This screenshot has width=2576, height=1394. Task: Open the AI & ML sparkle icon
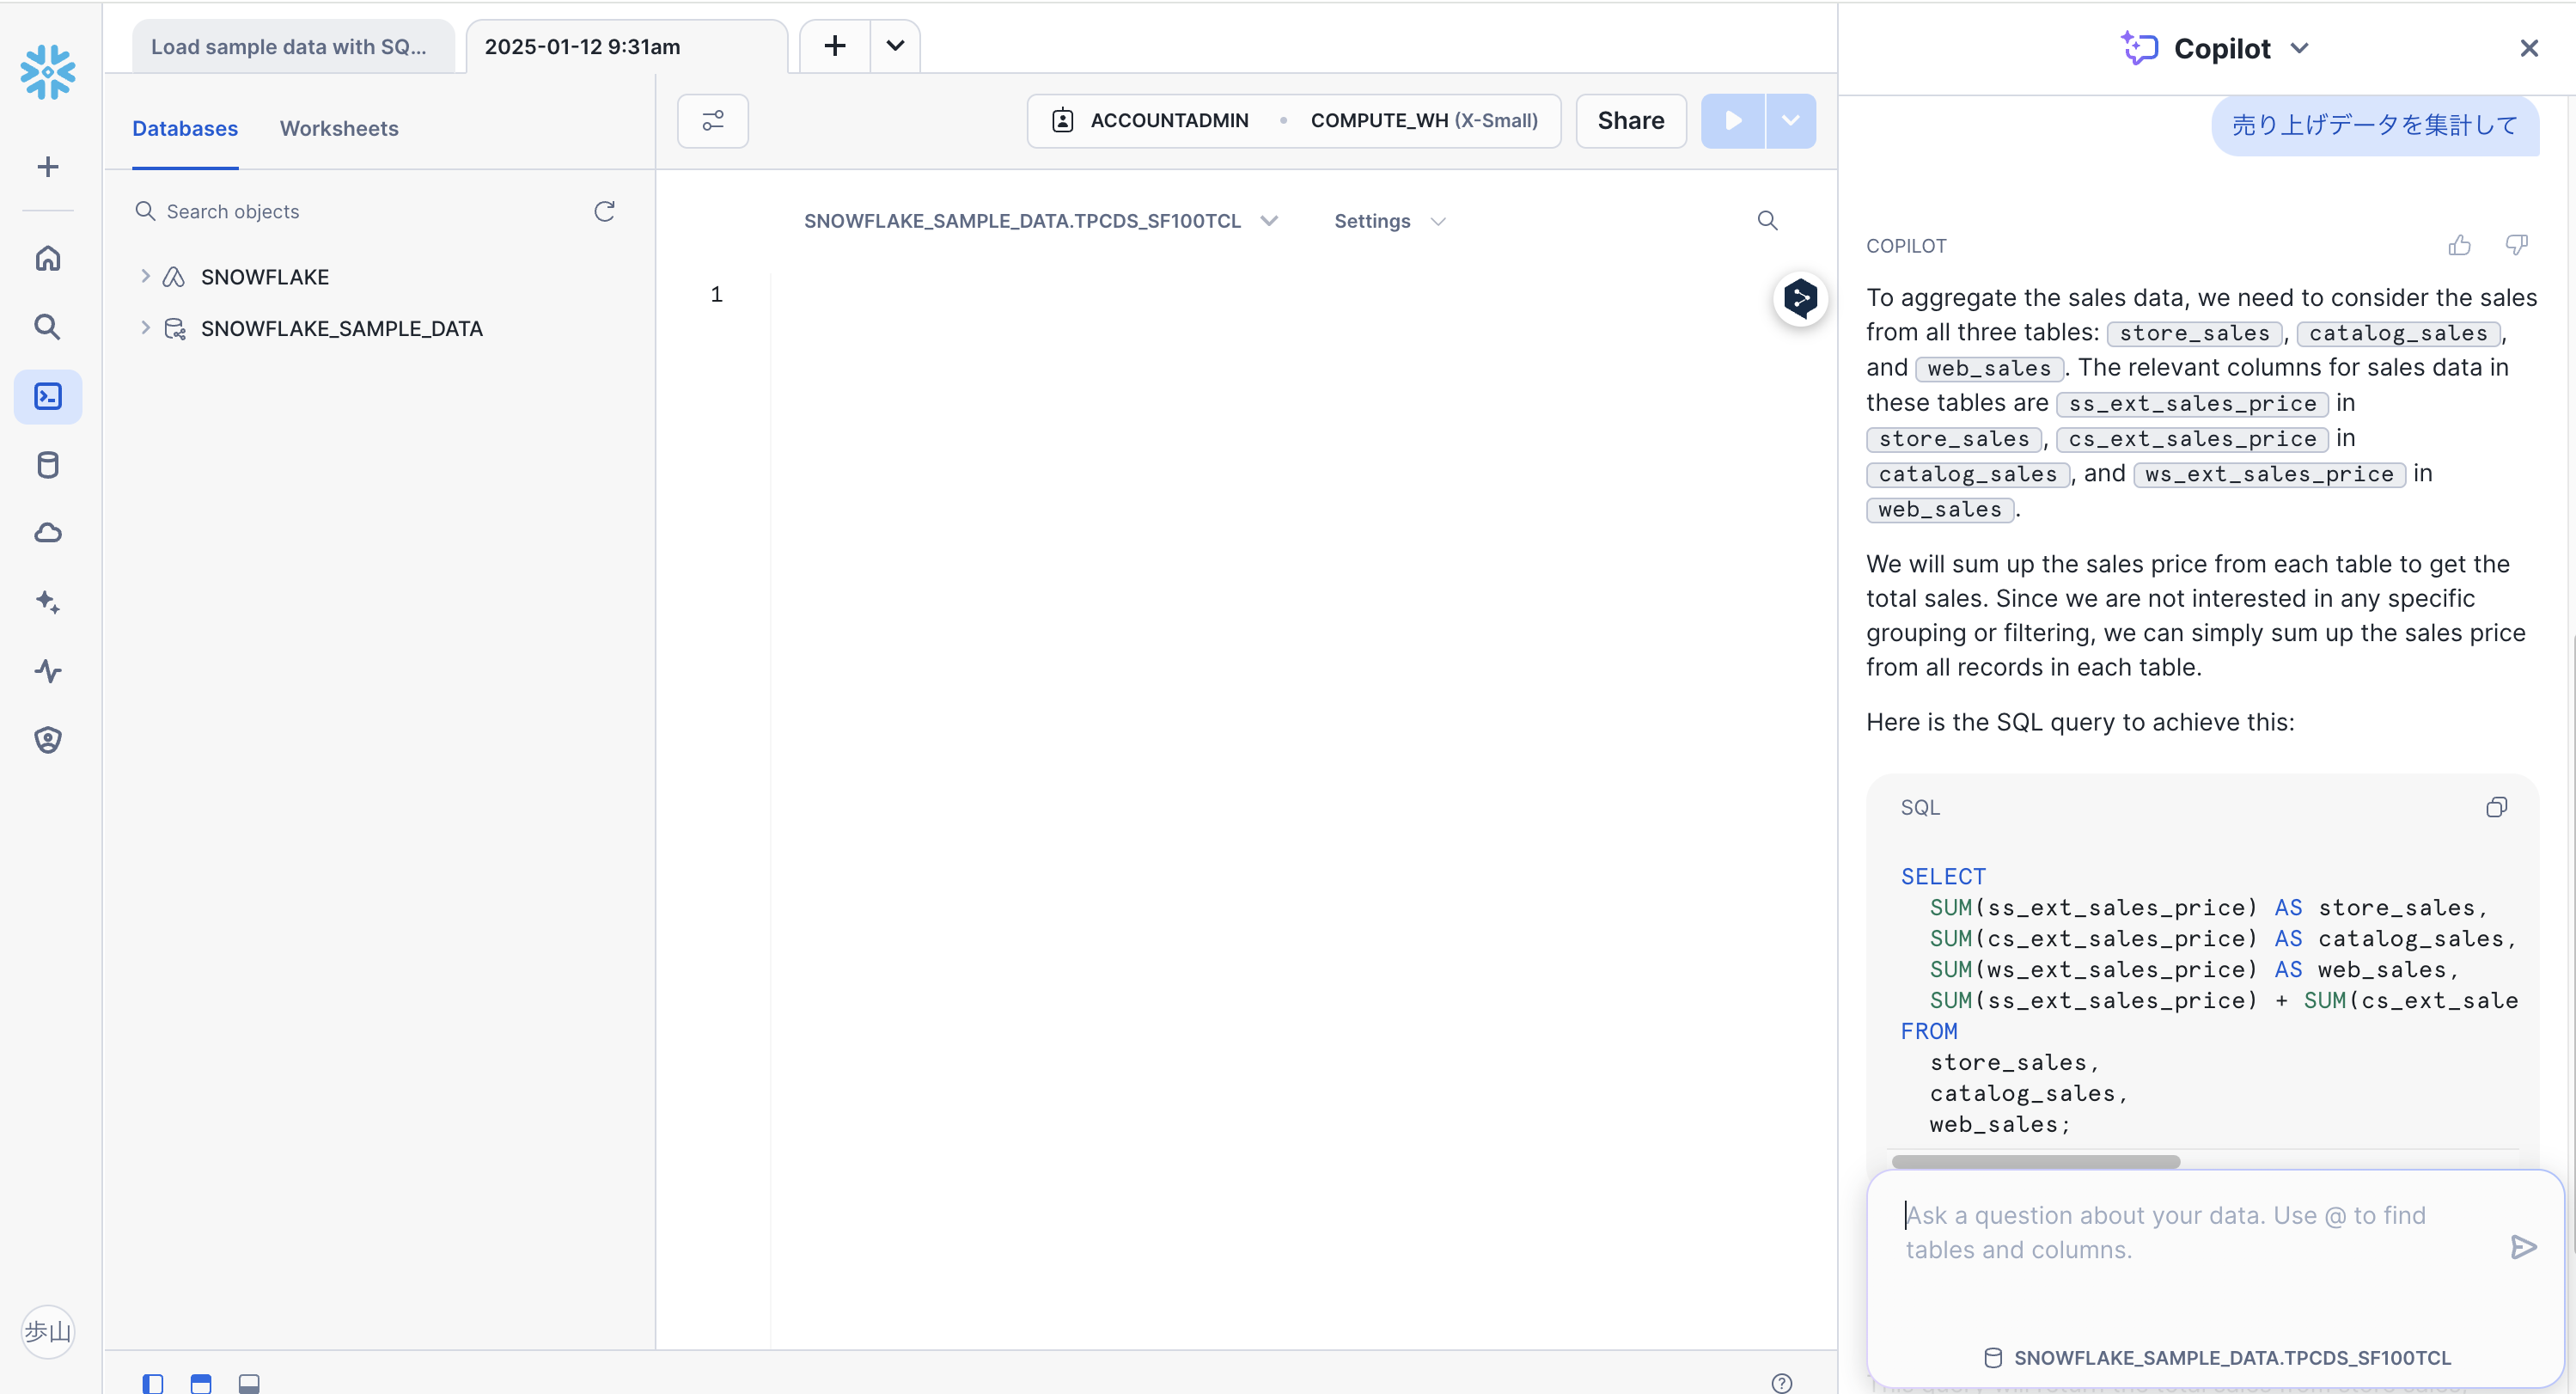click(48, 602)
